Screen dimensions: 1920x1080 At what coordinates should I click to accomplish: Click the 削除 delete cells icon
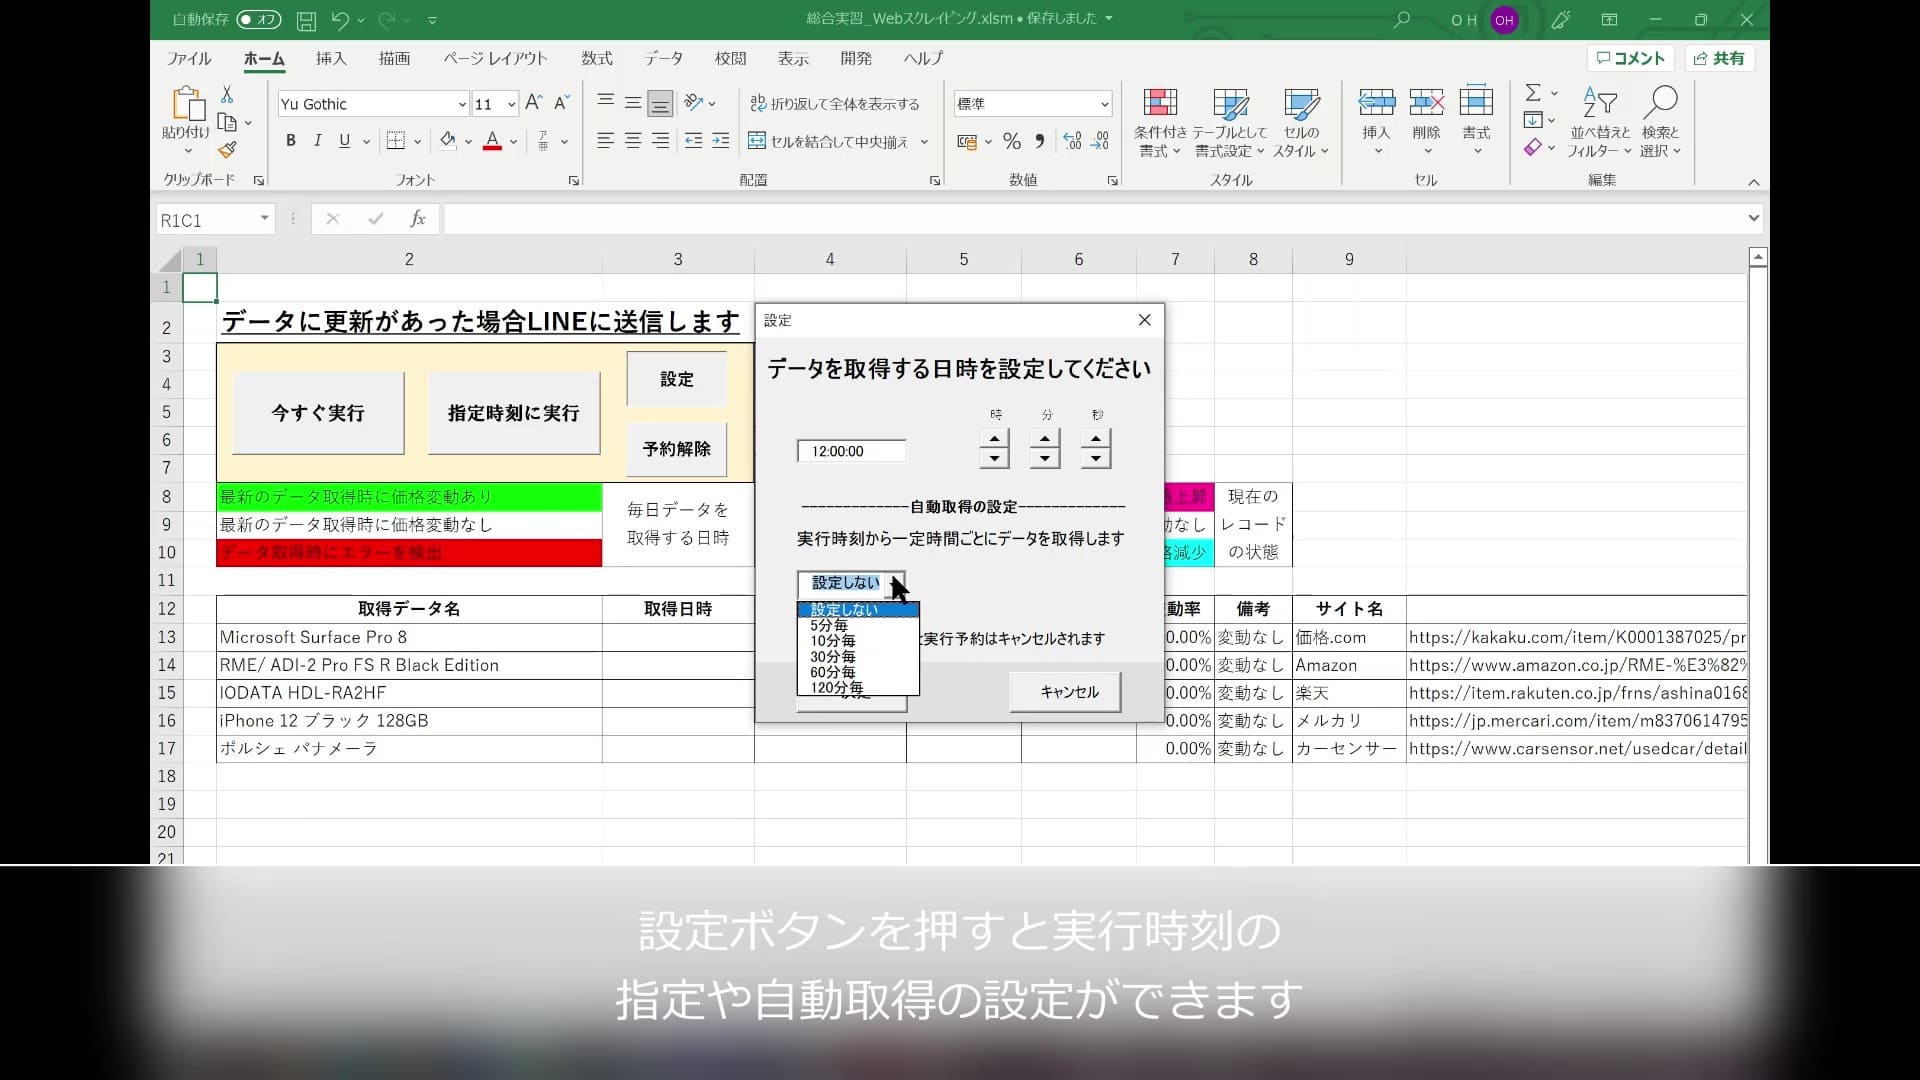pos(1426,101)
